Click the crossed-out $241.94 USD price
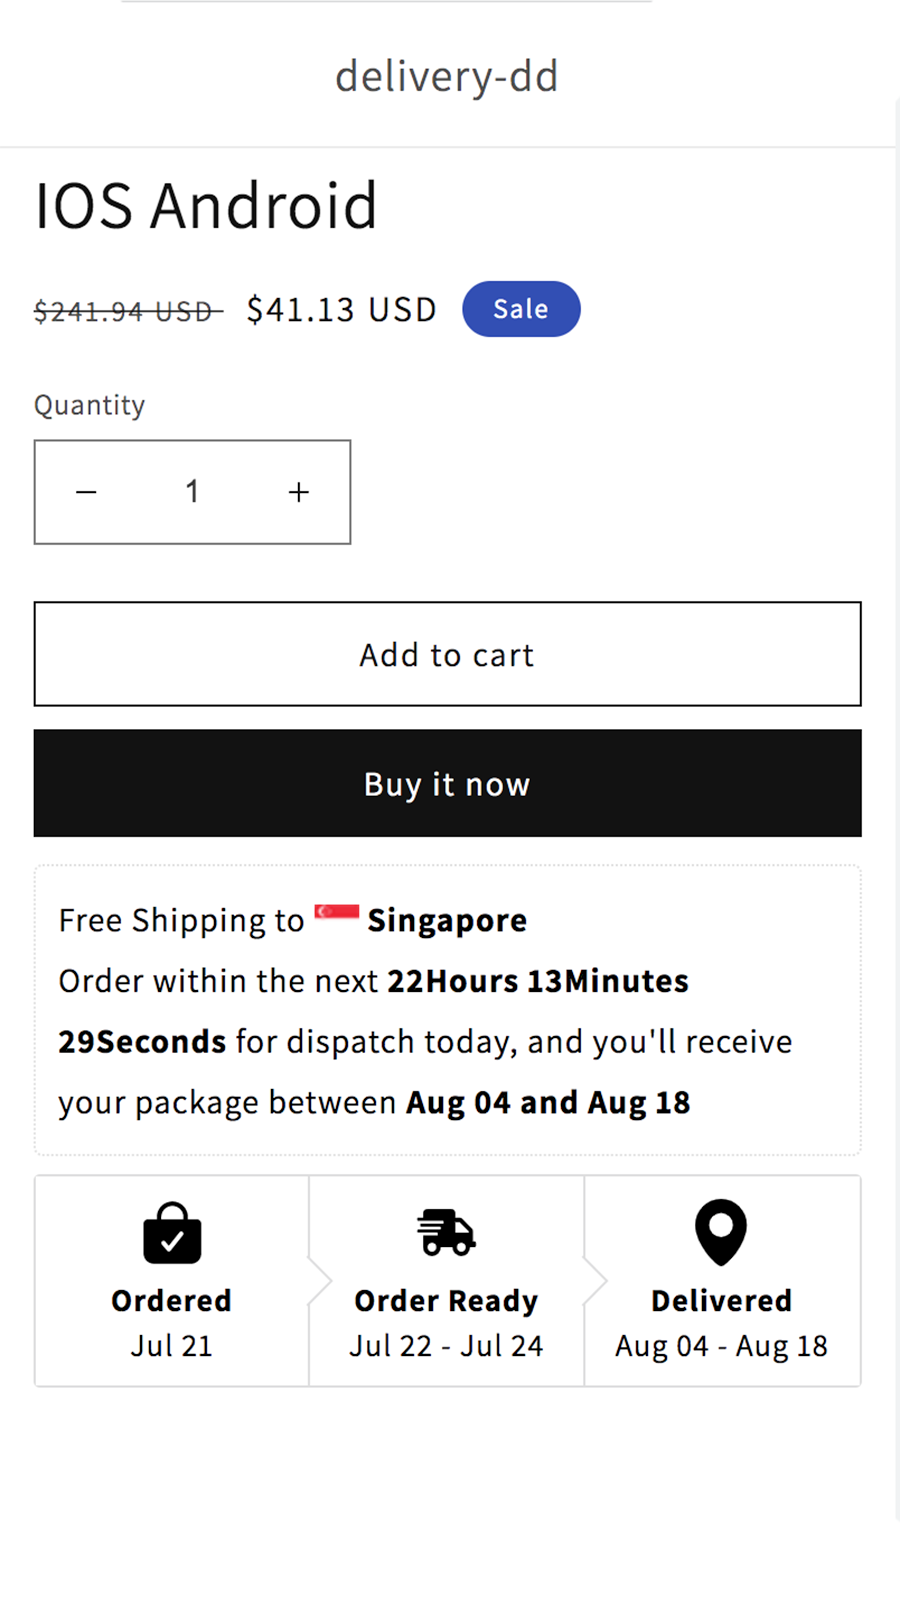This screenshot has width=900, height=1600. coord(127,312)
